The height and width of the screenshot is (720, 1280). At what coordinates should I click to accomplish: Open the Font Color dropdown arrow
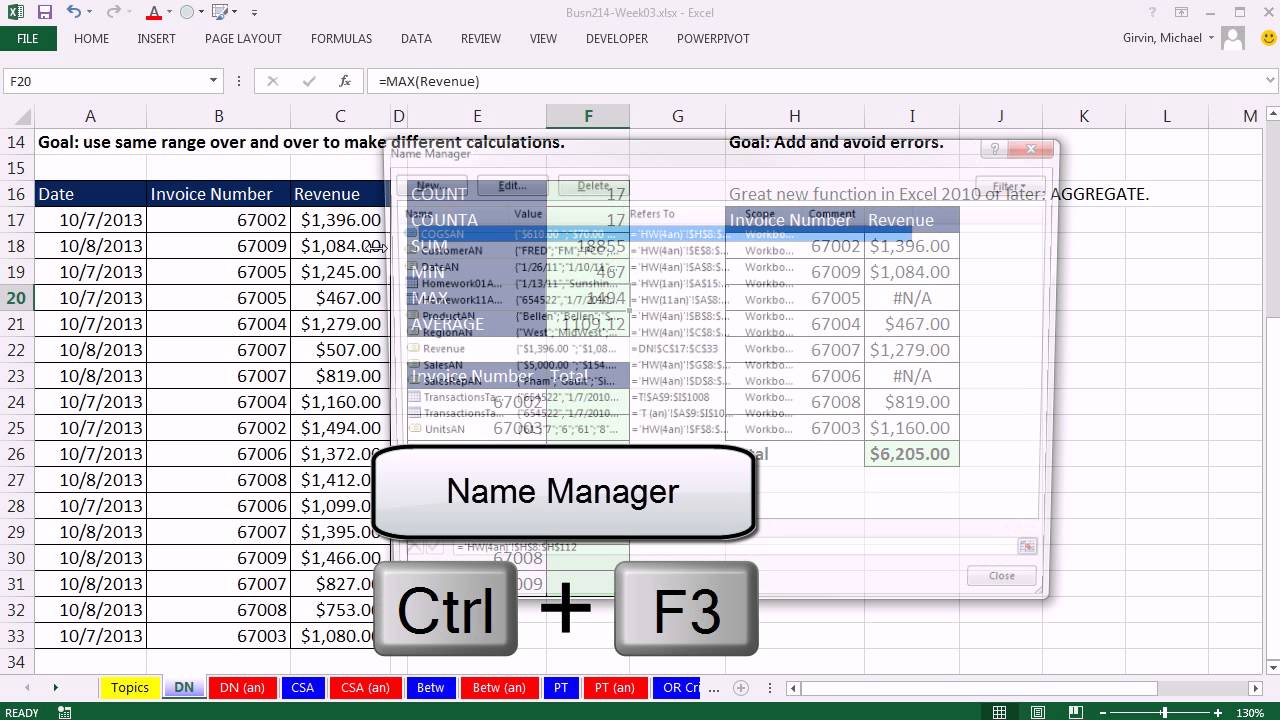coord(169,13)
